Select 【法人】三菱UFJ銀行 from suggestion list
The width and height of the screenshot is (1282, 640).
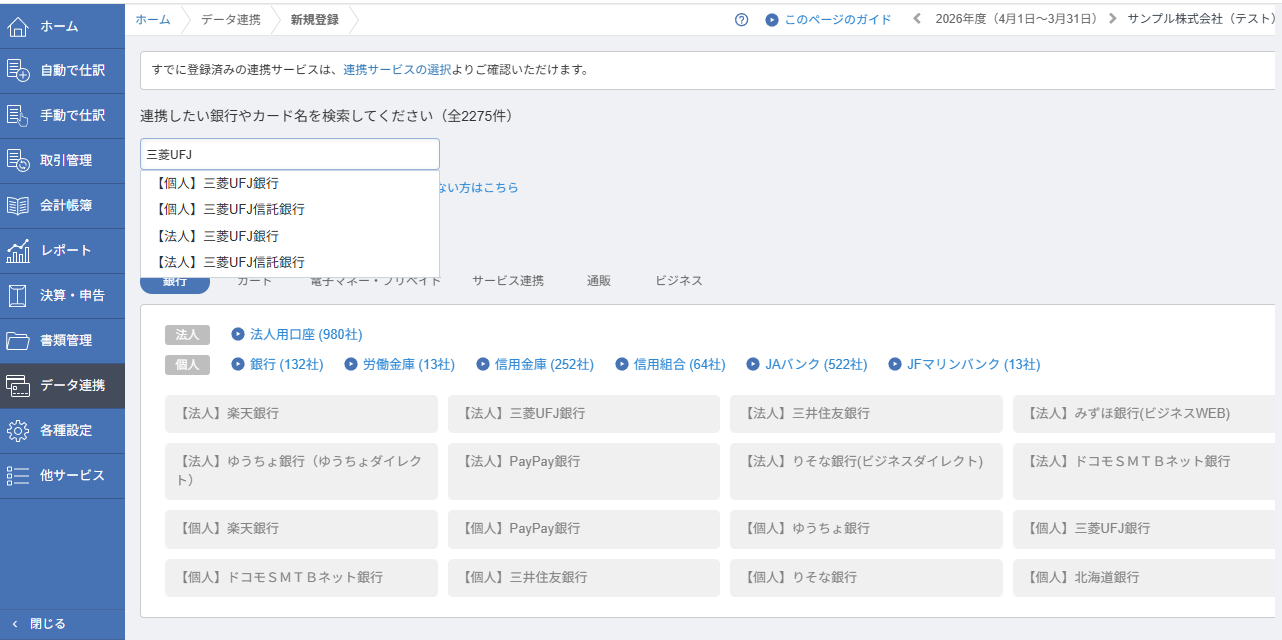[x=290, y=236]
